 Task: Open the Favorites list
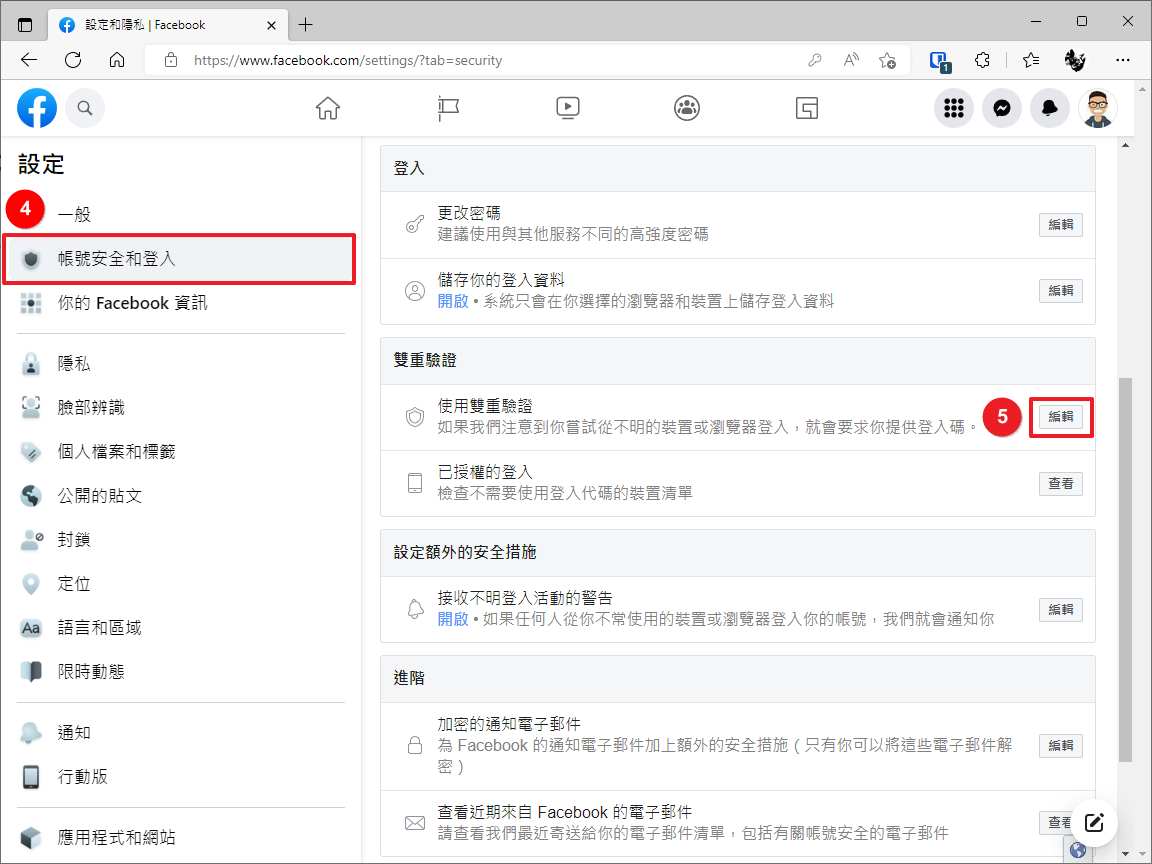point(1031,60)
